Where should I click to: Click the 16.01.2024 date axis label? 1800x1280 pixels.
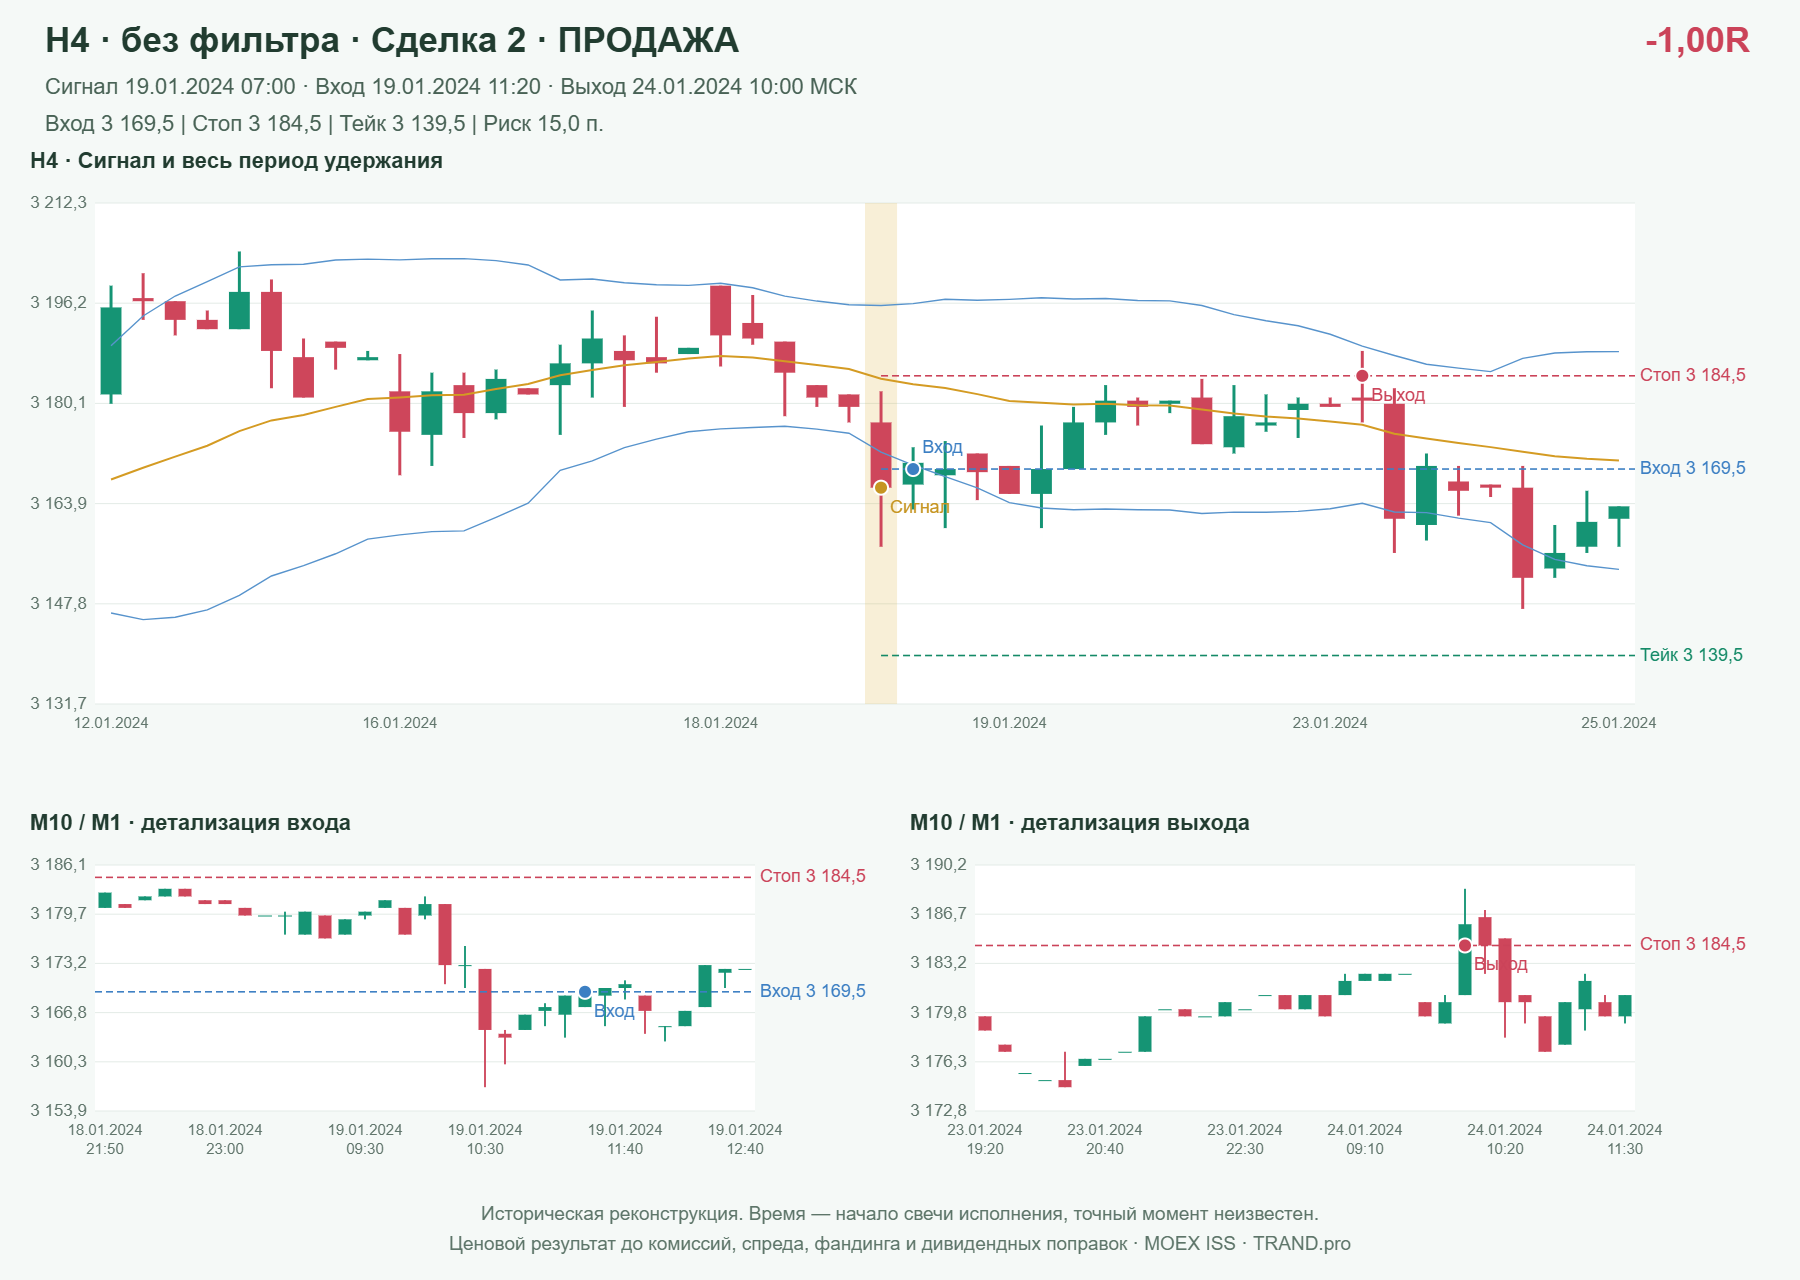(x=400, y=723)
